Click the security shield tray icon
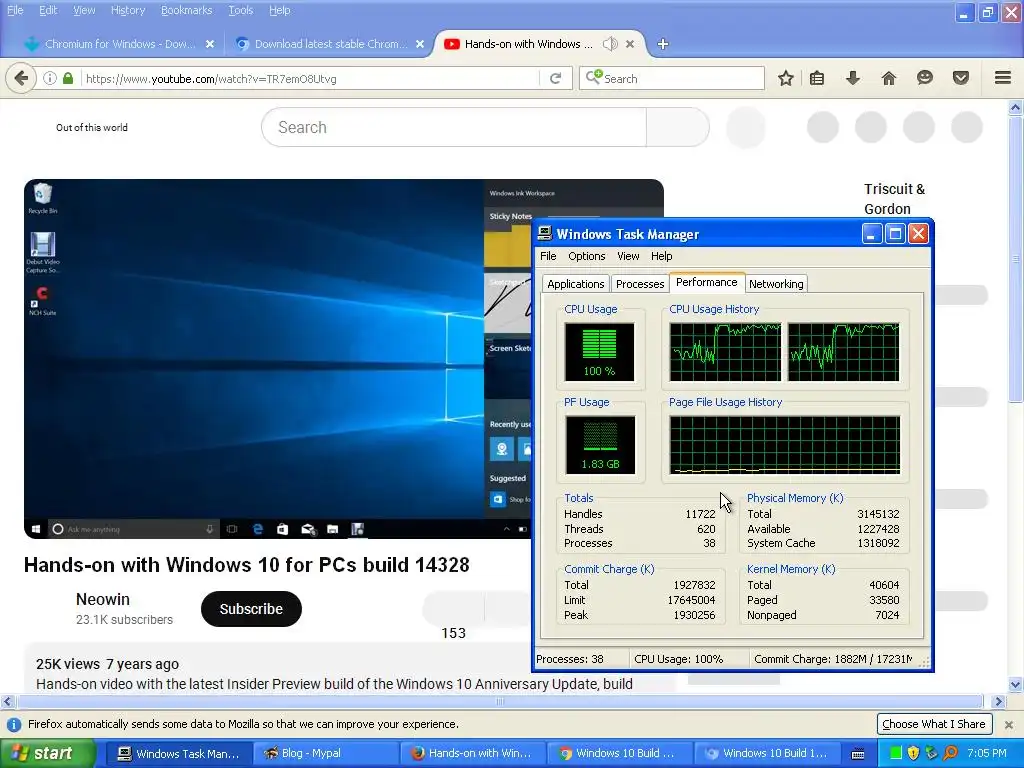This screenshot has width=1024, height=768. tap(914, 754)
